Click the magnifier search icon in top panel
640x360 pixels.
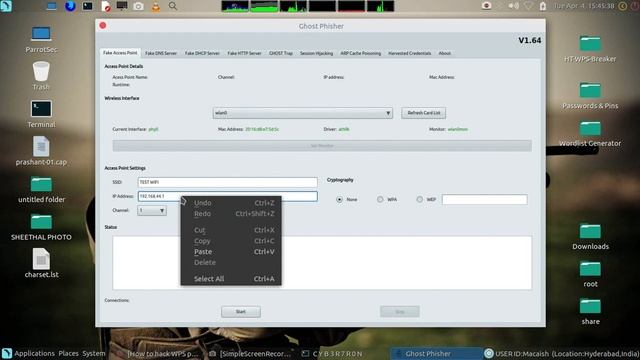[173, 6]
